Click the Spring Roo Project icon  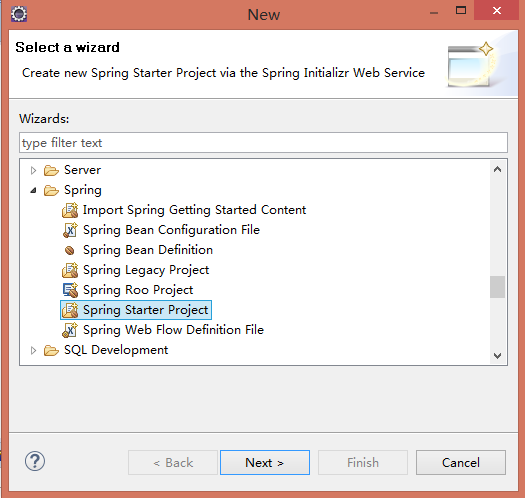(x=70, y=290)
